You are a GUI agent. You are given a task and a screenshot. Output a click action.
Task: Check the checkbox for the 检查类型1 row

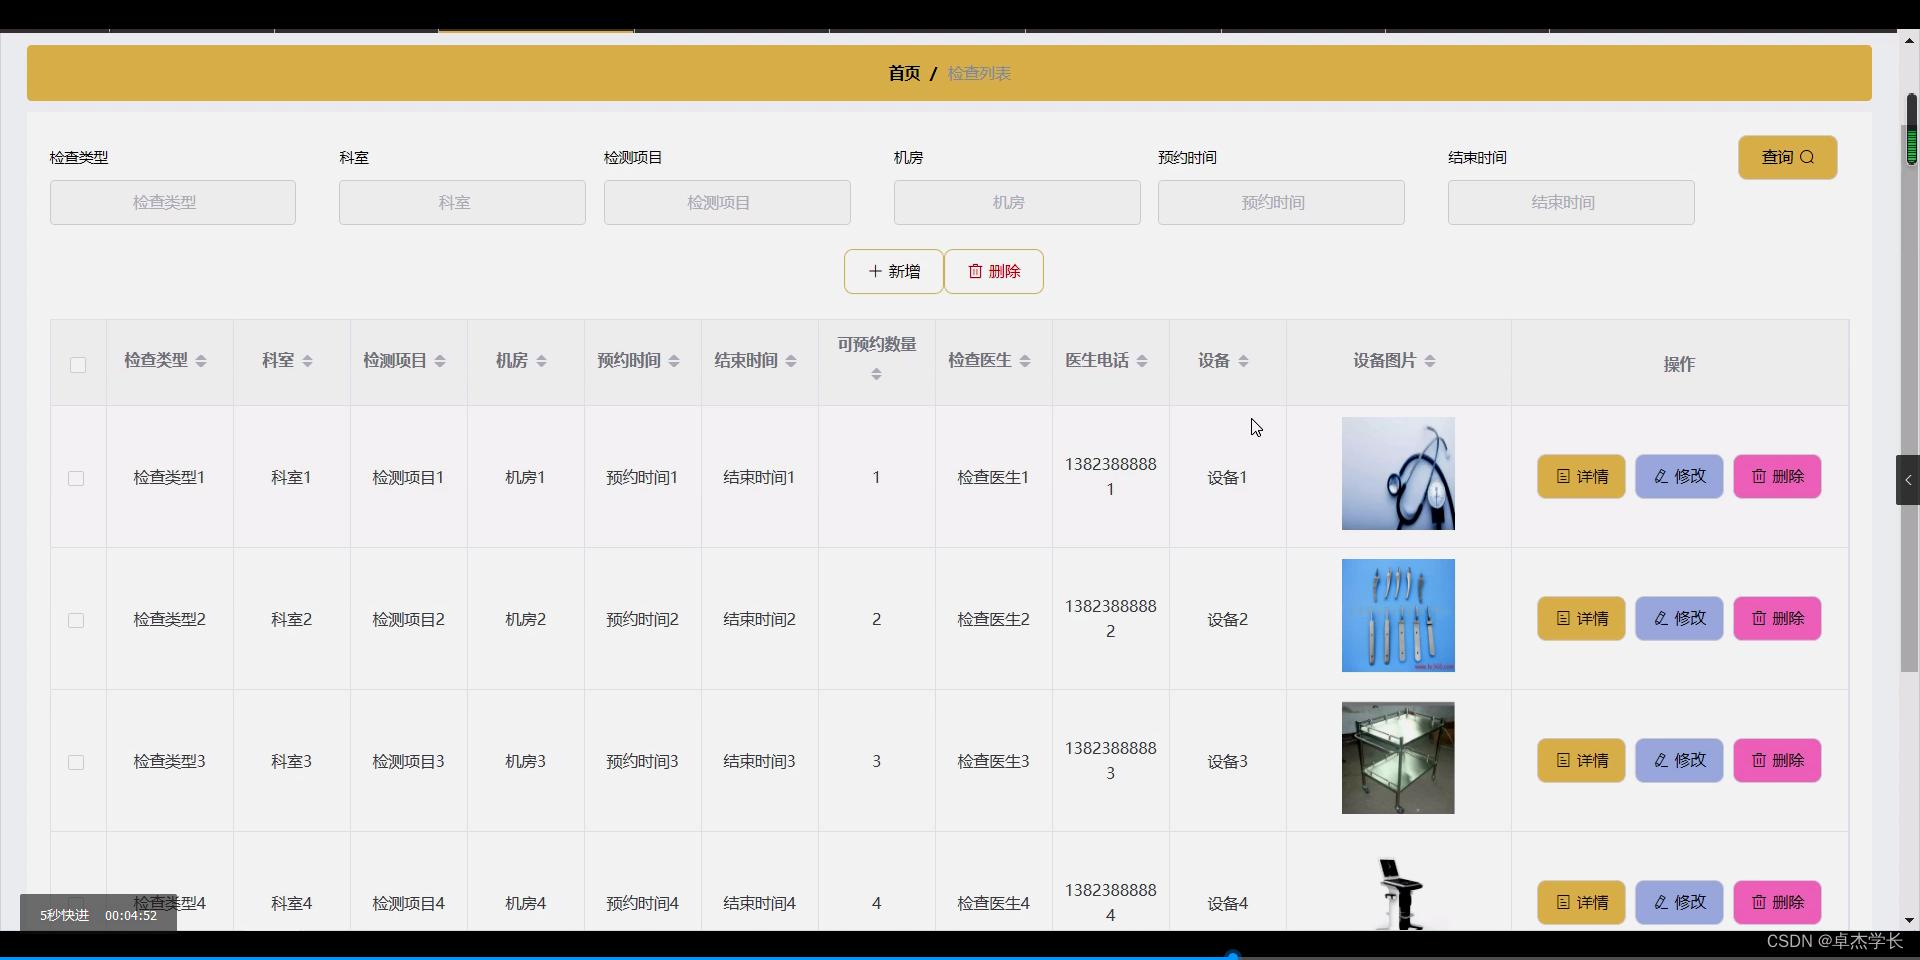point(75,479)
